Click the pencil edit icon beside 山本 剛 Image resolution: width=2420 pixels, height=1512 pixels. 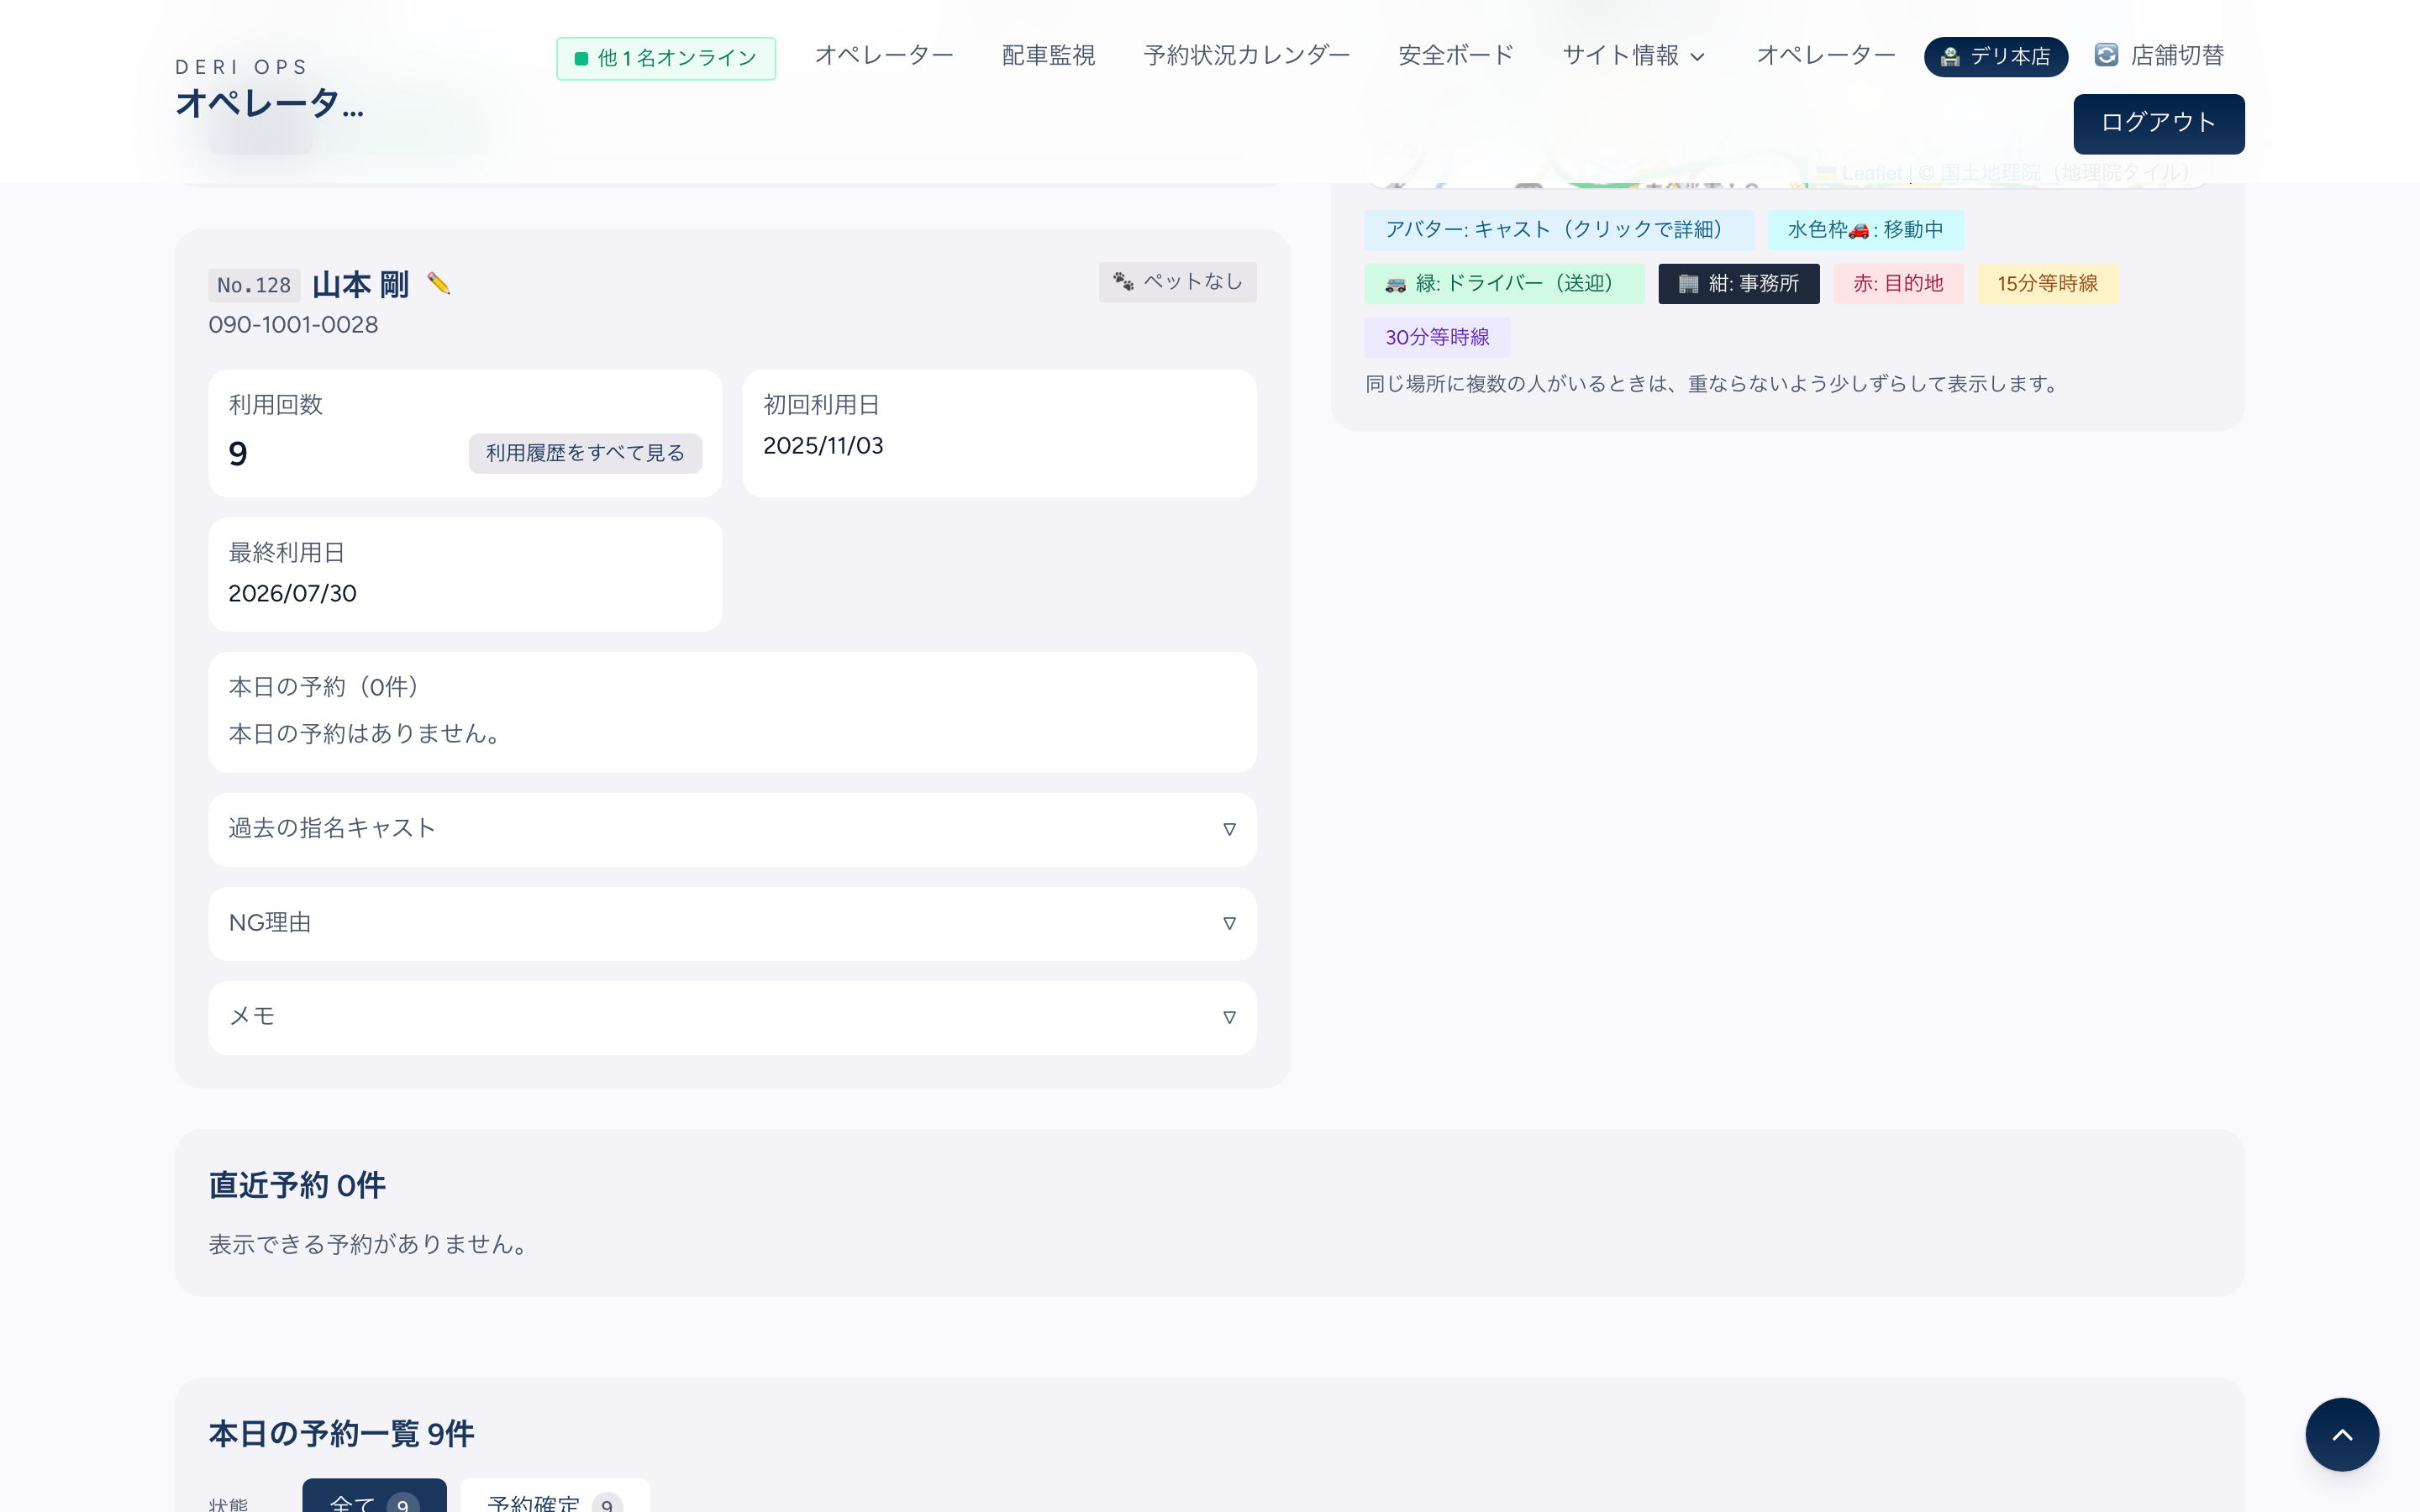(x=438, y=284)
